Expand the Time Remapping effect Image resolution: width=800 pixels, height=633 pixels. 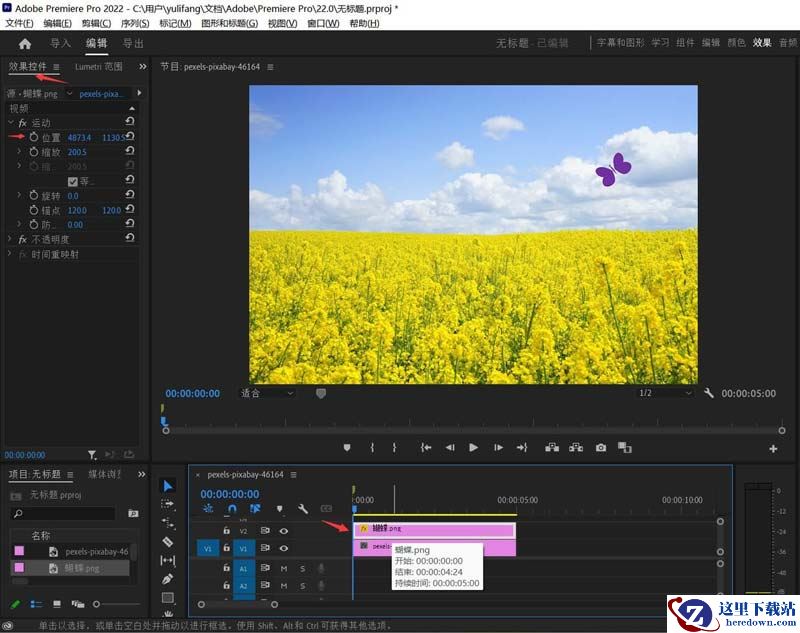(10, 253)
